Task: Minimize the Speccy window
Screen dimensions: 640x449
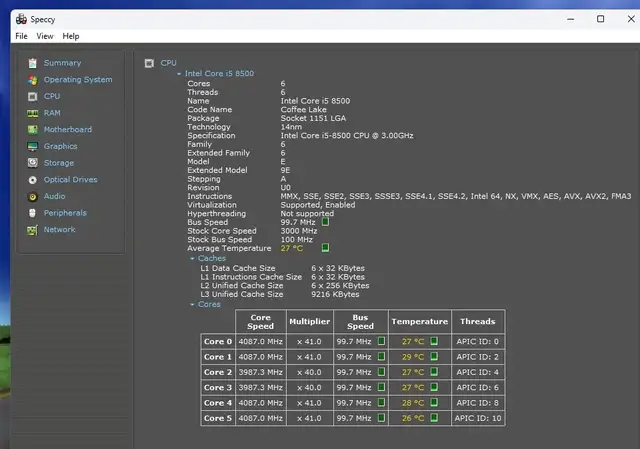Action: pos(571,19)
